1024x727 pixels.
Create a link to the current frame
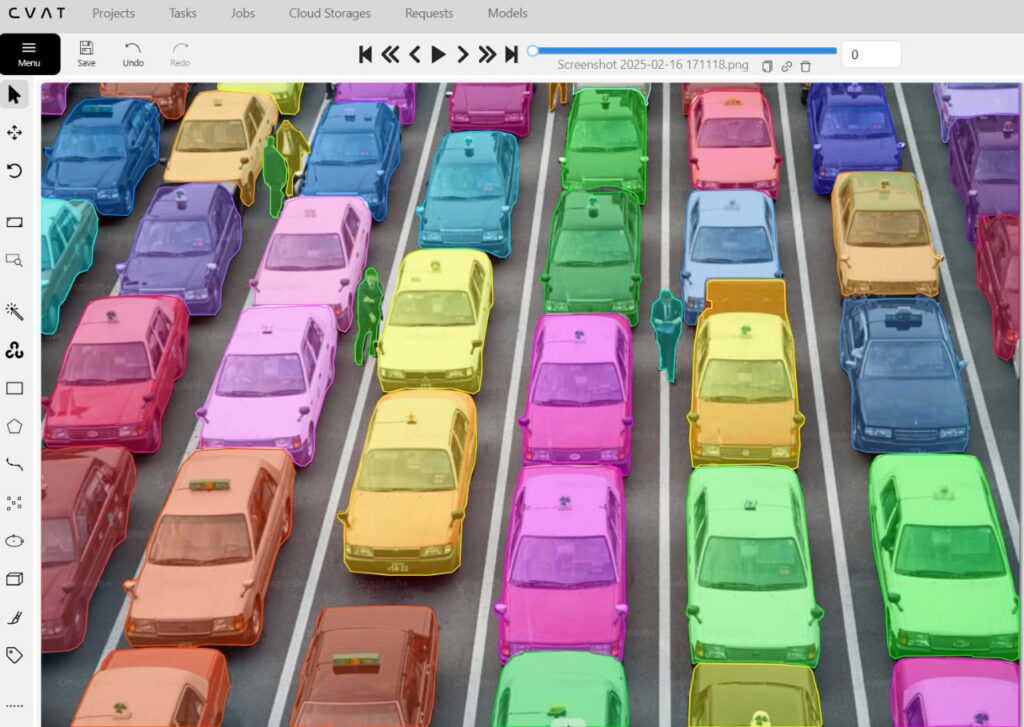[x=786, y=66]
